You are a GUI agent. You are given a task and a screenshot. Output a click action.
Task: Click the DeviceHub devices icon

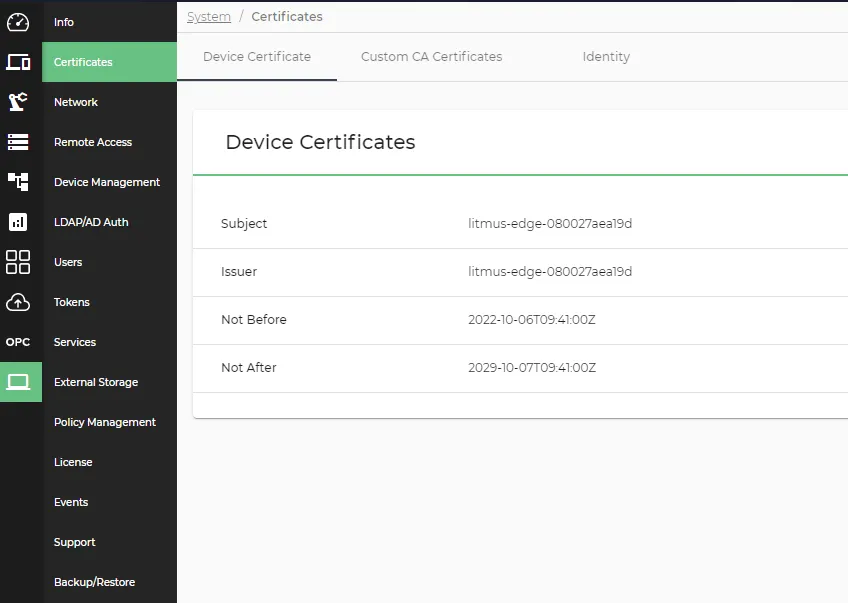tap(18, 62)
